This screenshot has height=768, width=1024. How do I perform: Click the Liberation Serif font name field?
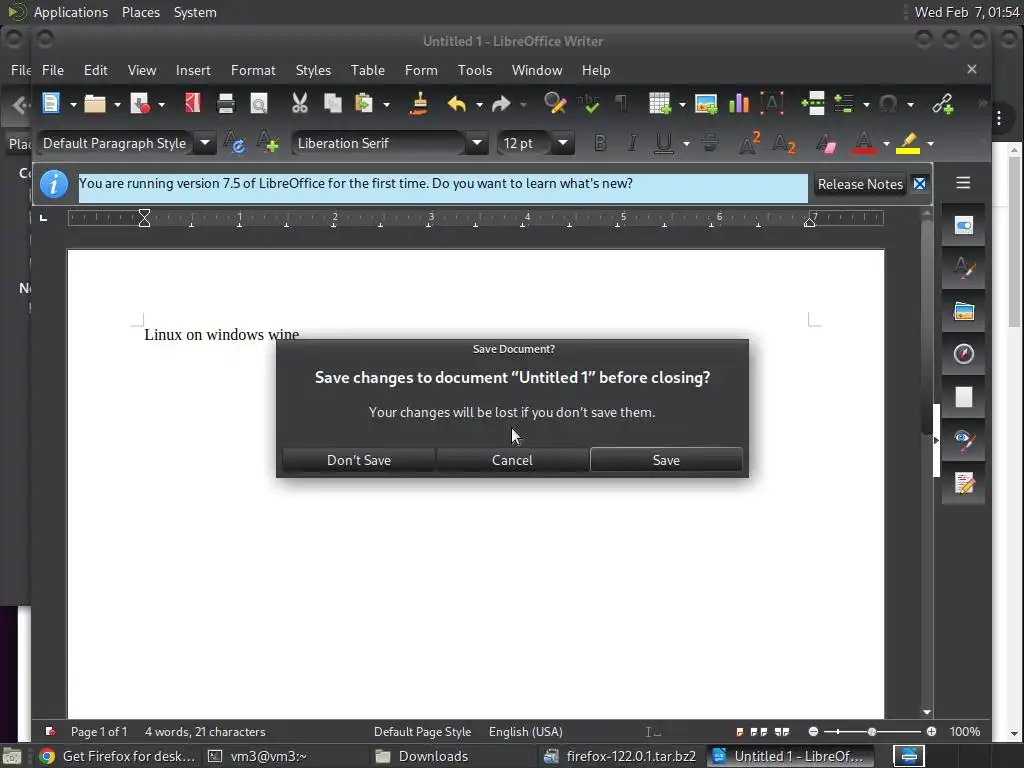click(x=380, y=143)
